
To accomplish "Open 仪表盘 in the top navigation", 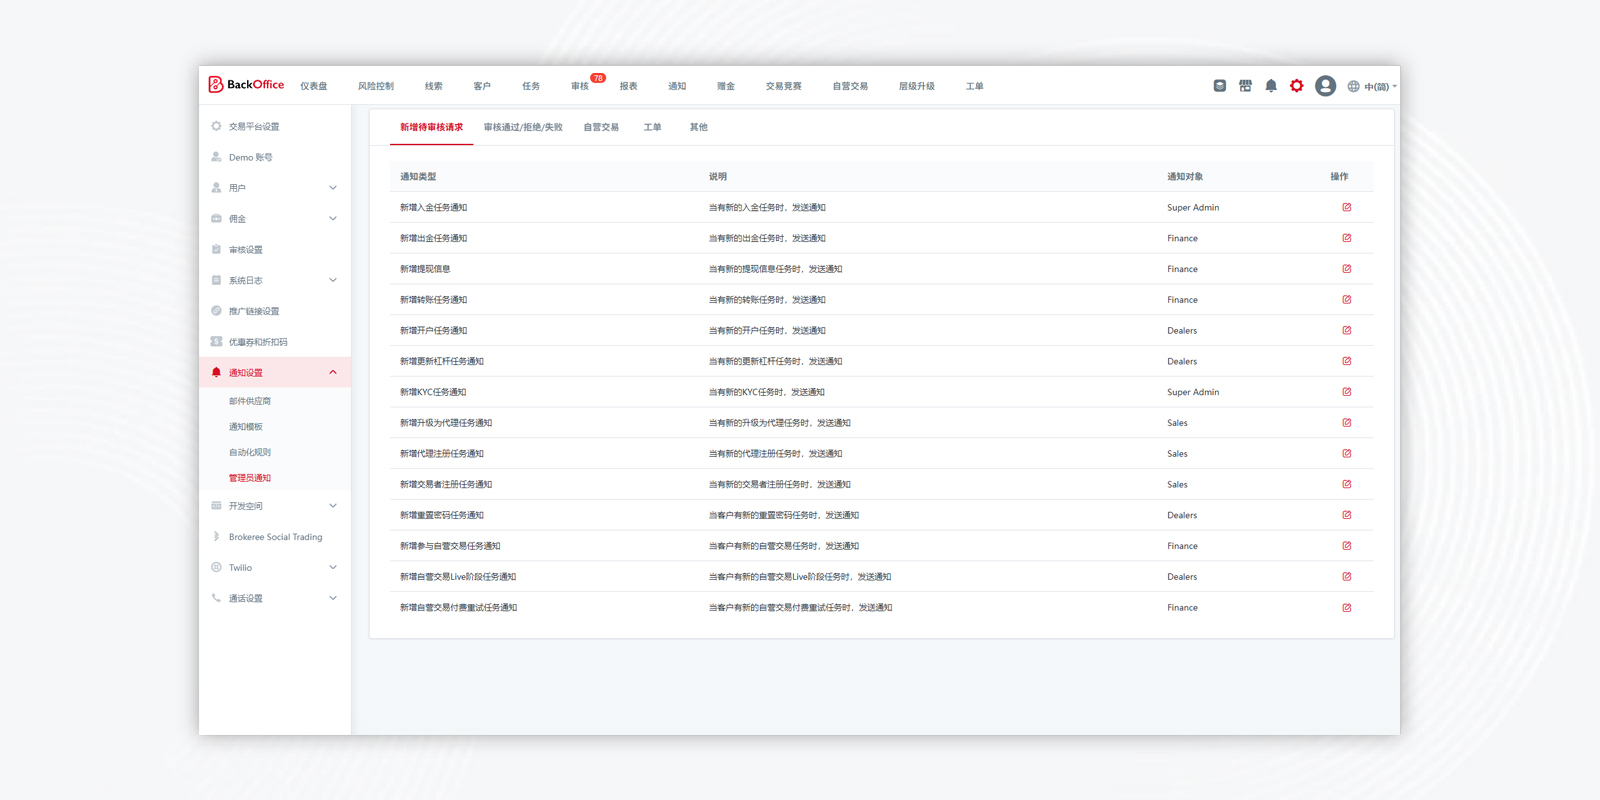I will pyautogui.click(x=314, y=86).
